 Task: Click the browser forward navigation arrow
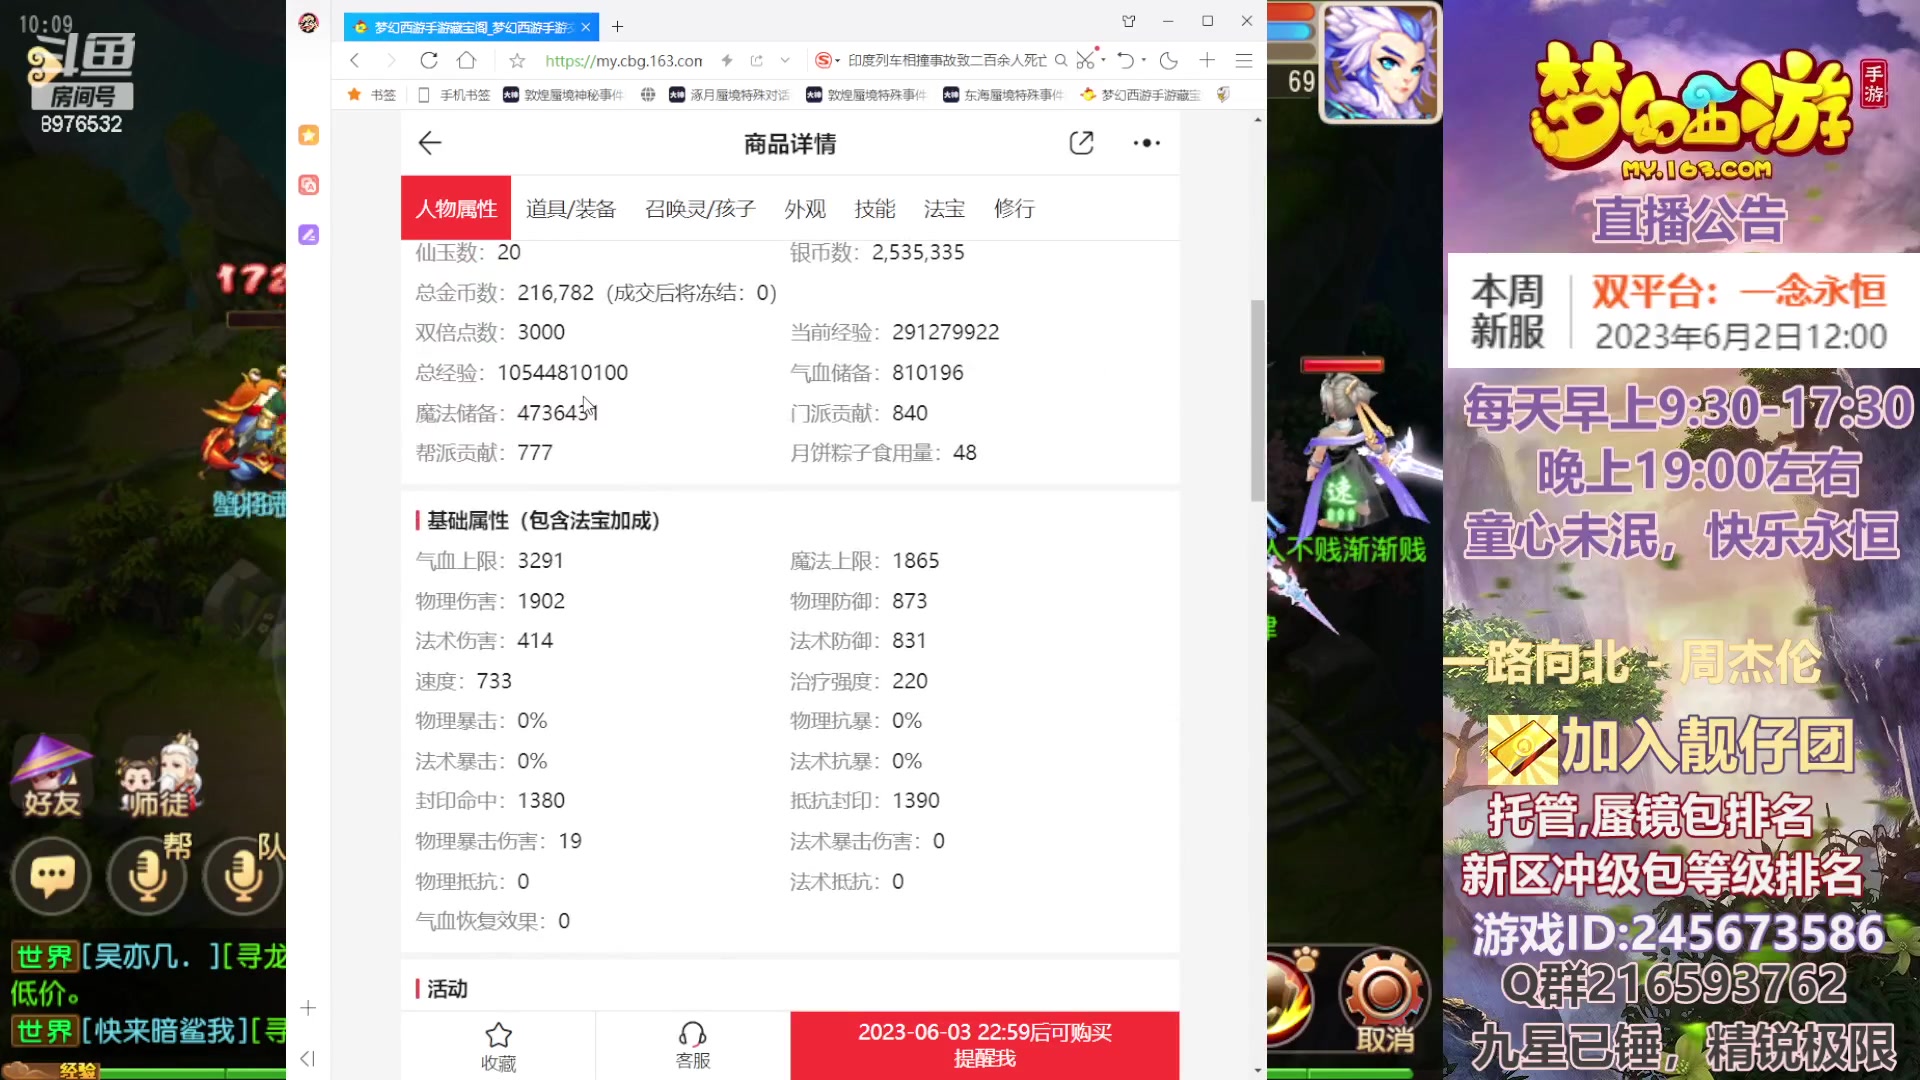click(x=391, y=61)
